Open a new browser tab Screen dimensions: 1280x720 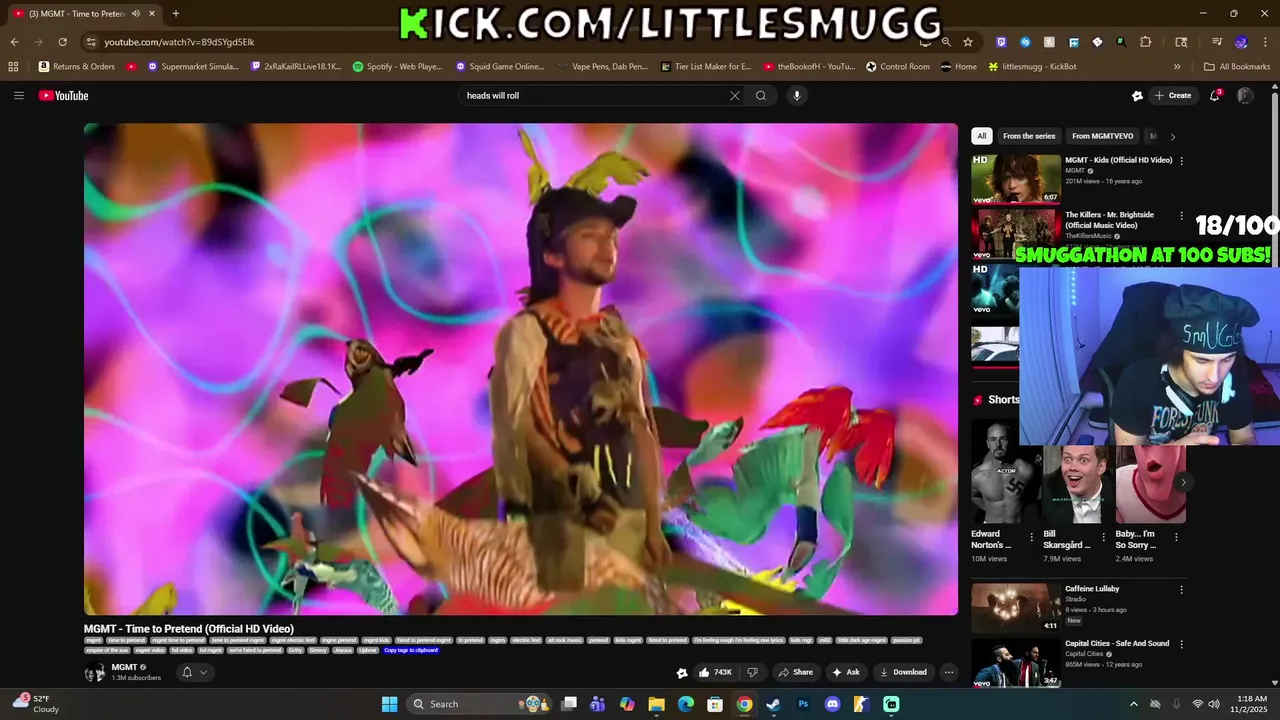click(176, 13)
